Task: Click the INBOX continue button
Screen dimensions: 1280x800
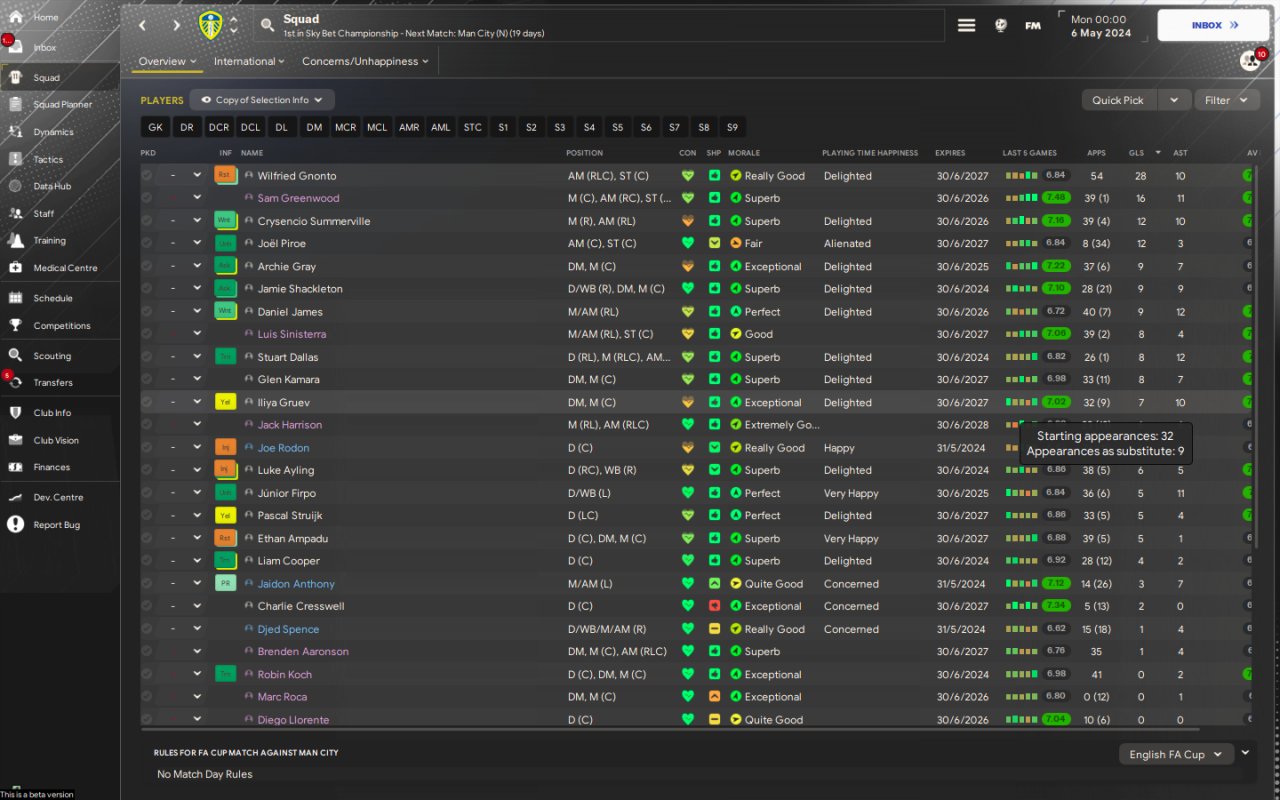Action: coord(1212,25)
